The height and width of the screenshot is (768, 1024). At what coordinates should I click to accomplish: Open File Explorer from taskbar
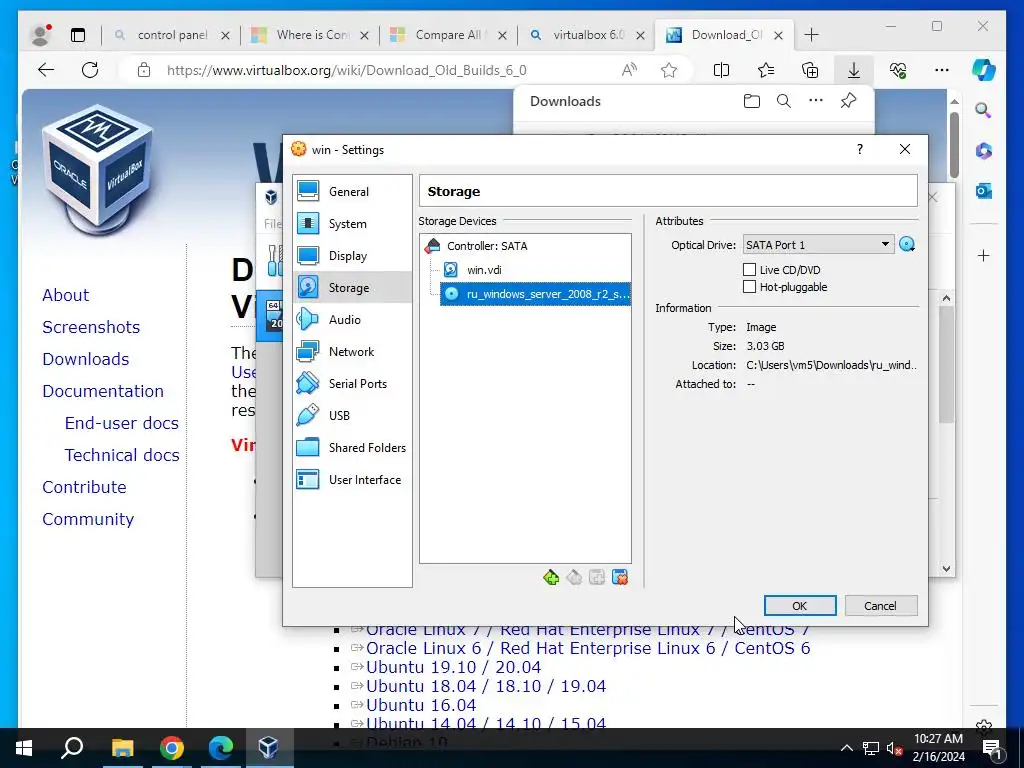click(x=122, y=748)
